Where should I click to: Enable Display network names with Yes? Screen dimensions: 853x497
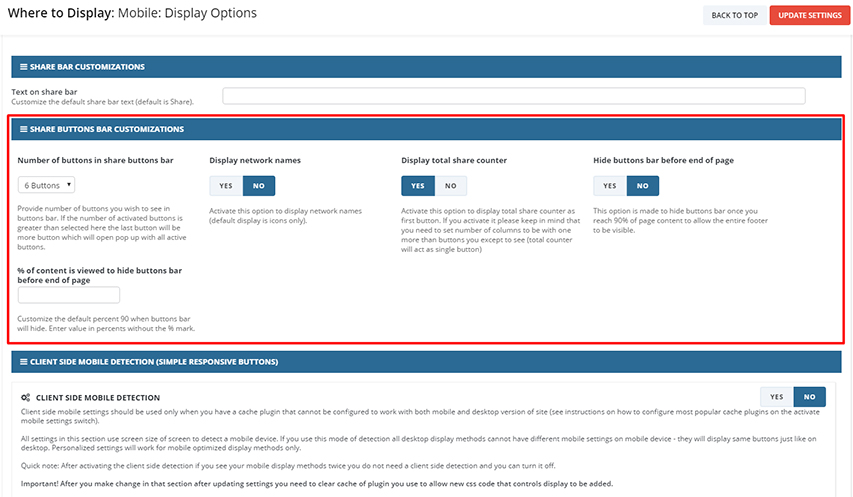point(225,186)
